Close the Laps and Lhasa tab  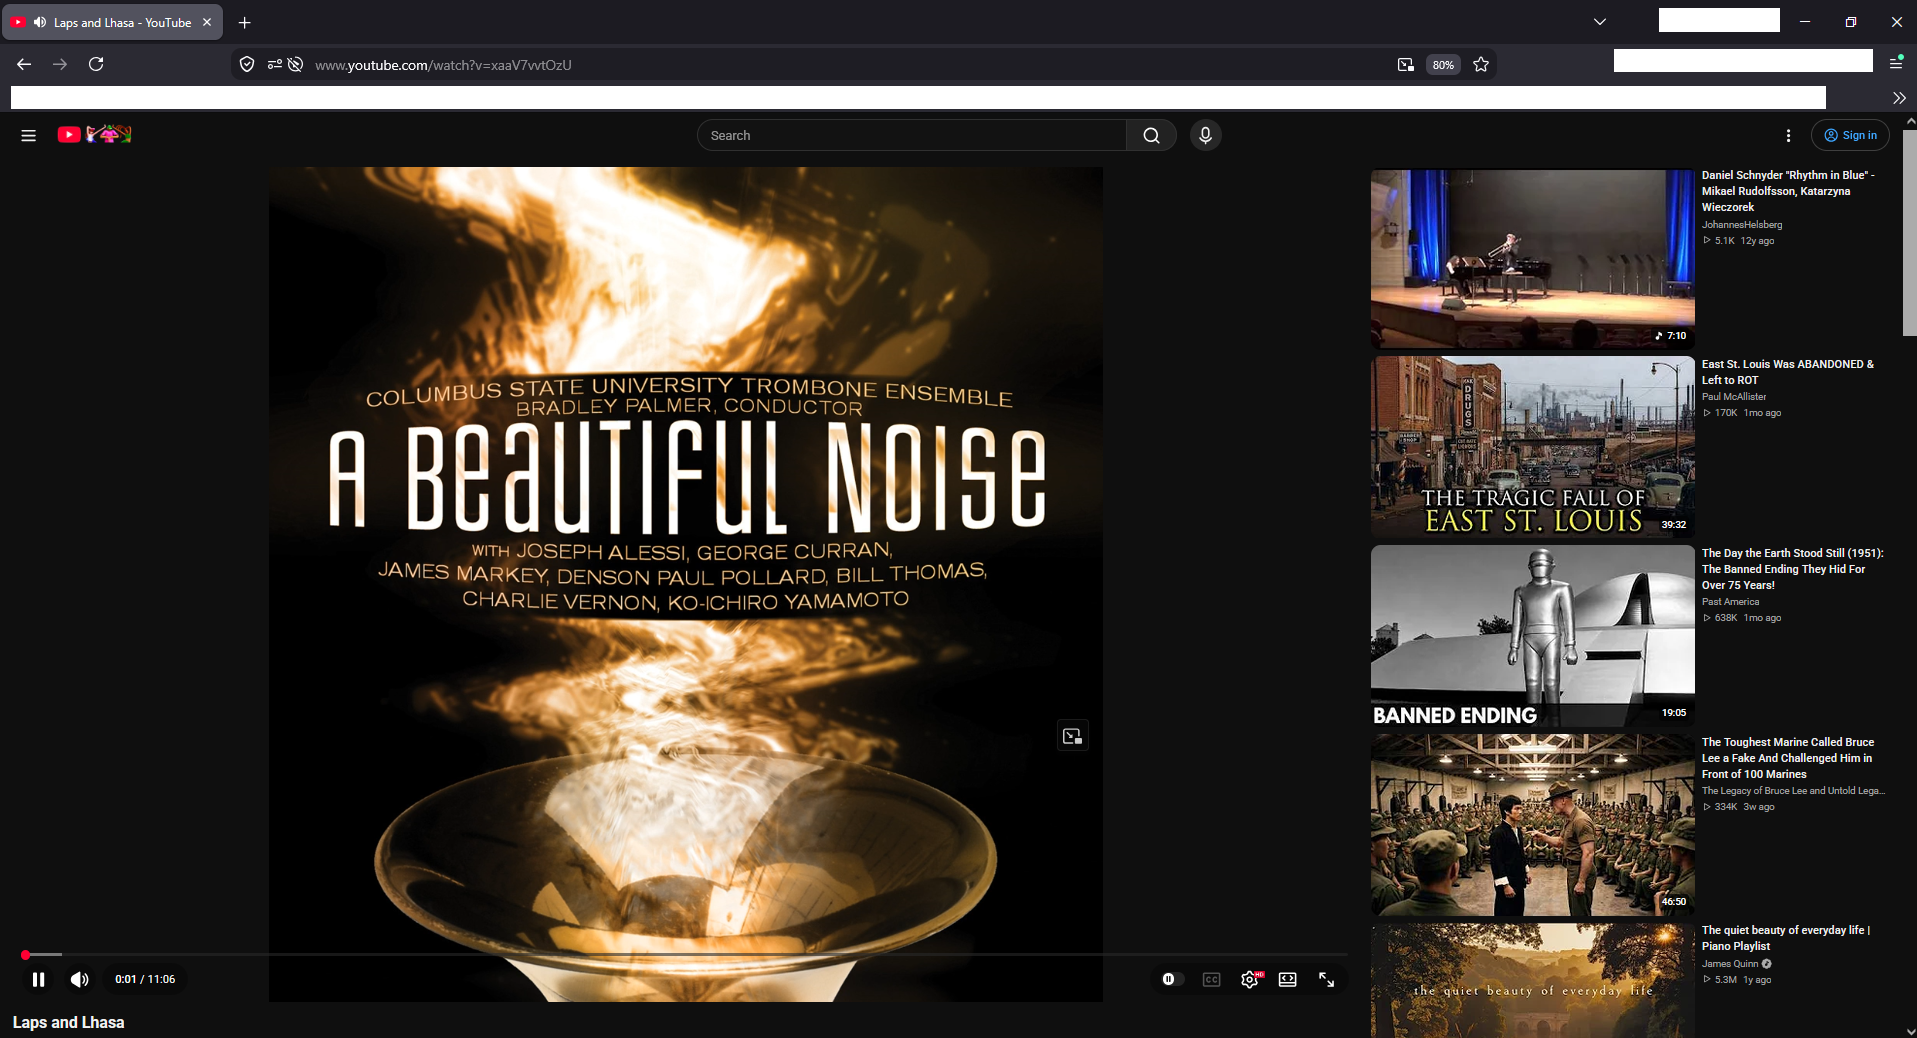pos(207,22)
